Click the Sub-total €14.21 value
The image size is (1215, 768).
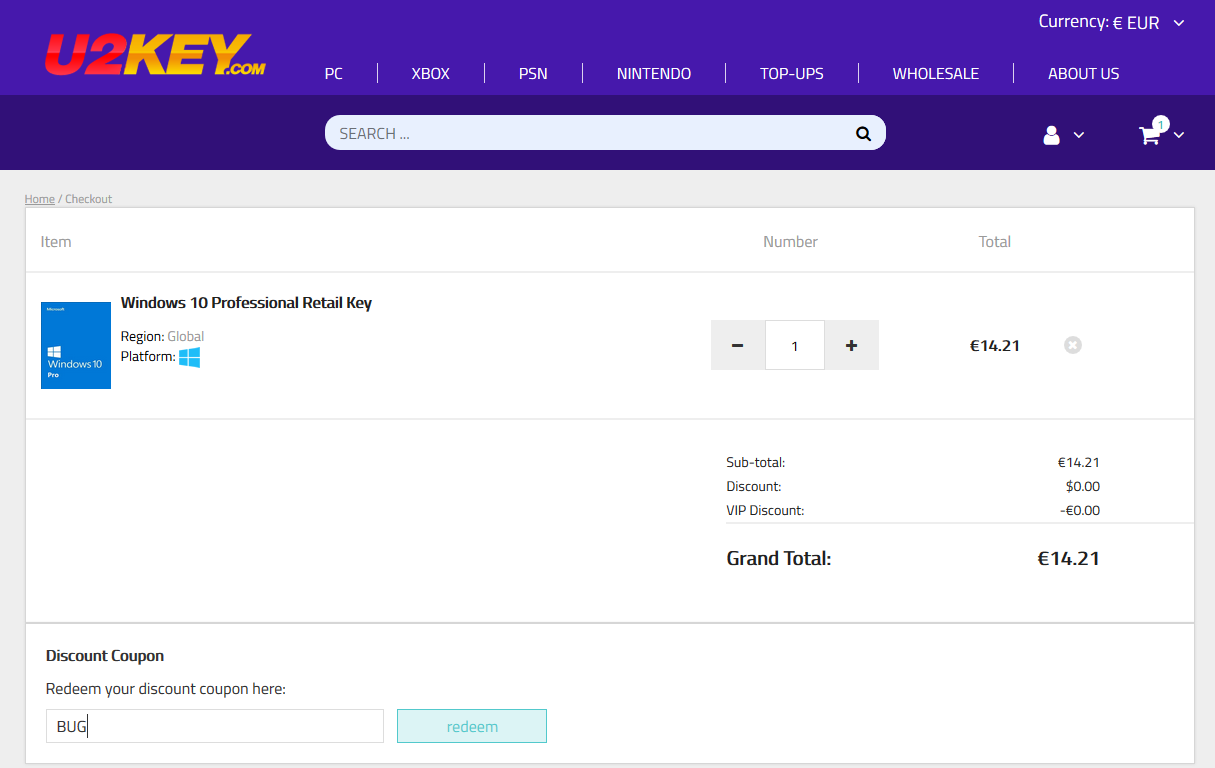(x=1079, y=462)
